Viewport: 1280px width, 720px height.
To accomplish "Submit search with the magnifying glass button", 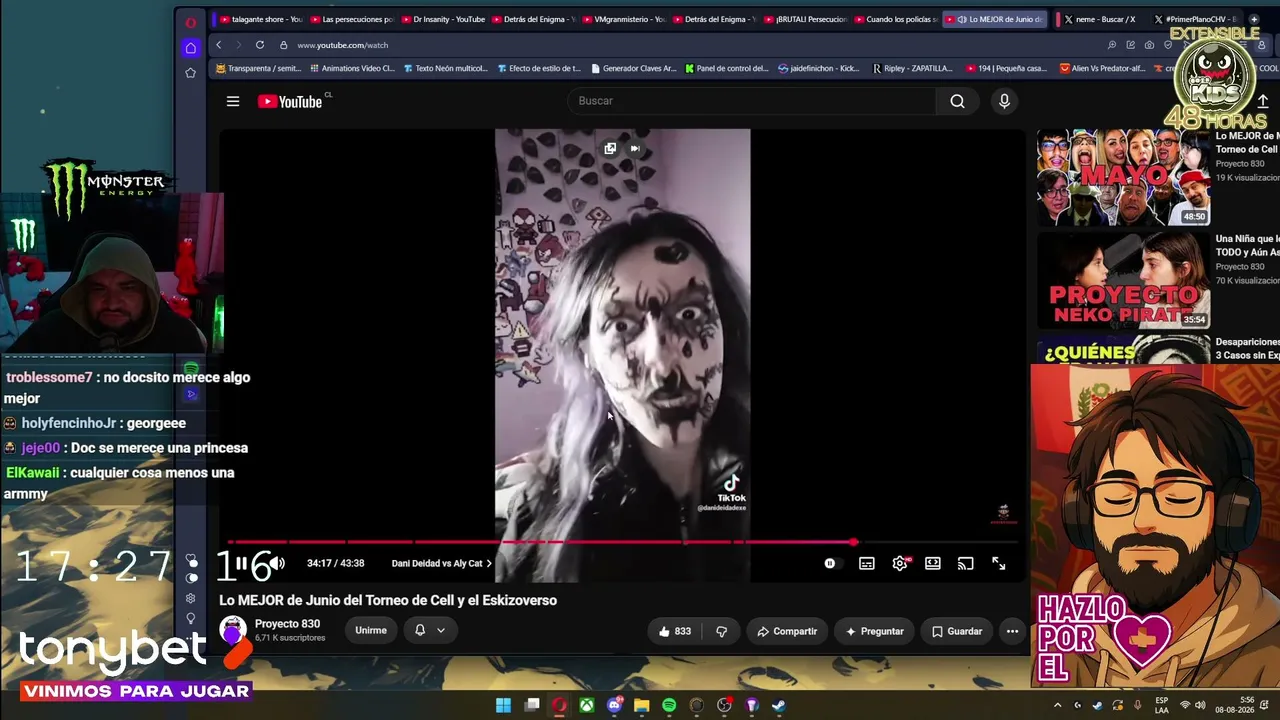I will (957, 101).
